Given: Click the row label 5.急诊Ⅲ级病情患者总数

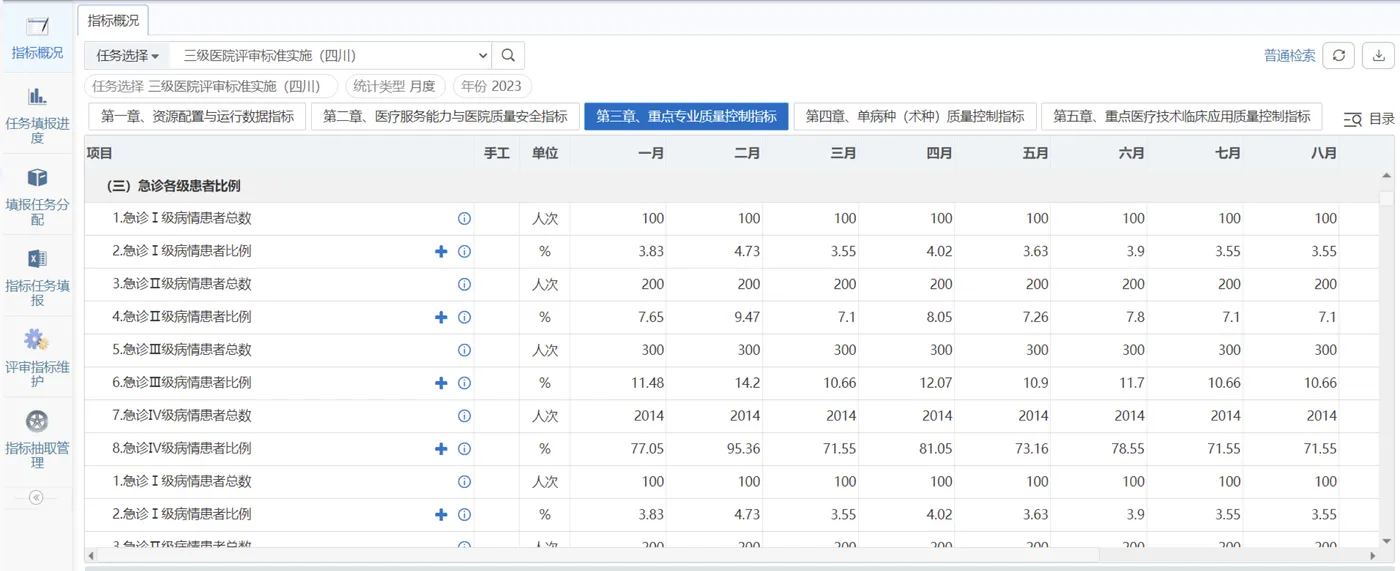Looking at the screenshot, I should (x=181, y=350).
